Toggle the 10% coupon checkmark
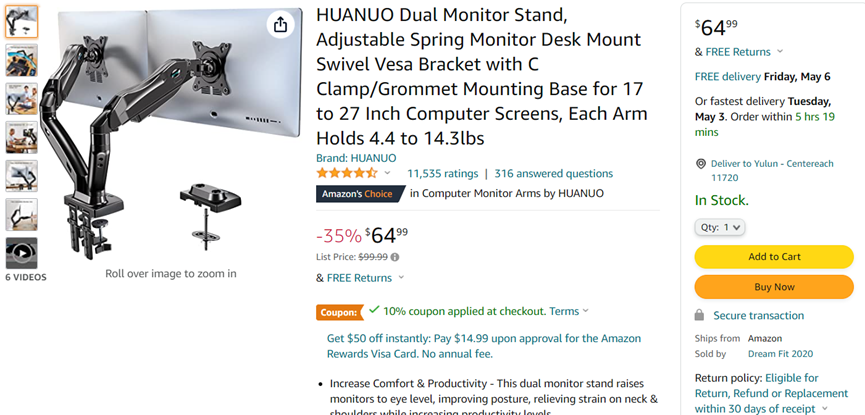 [x=374, y=311]
